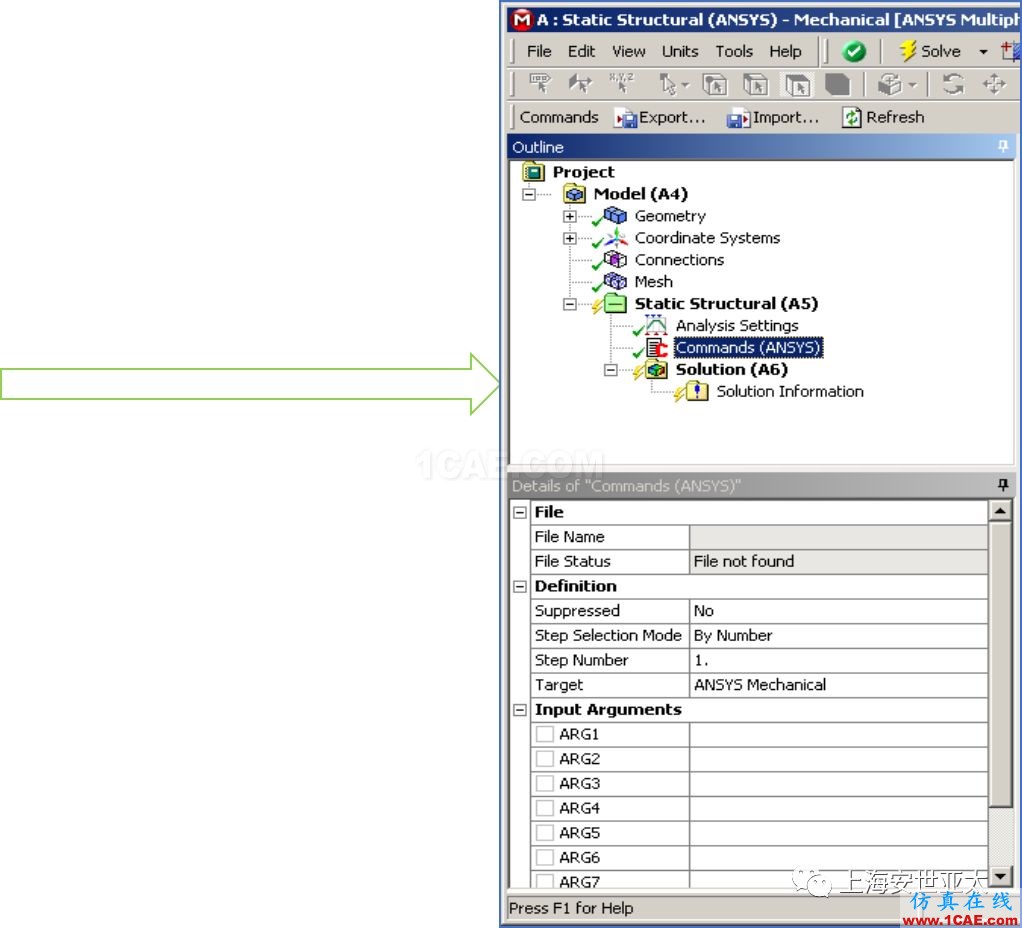The width and height of the screenshot is (1022, 928).
Task: Open the Tools menu
Action: pos(734,51)
